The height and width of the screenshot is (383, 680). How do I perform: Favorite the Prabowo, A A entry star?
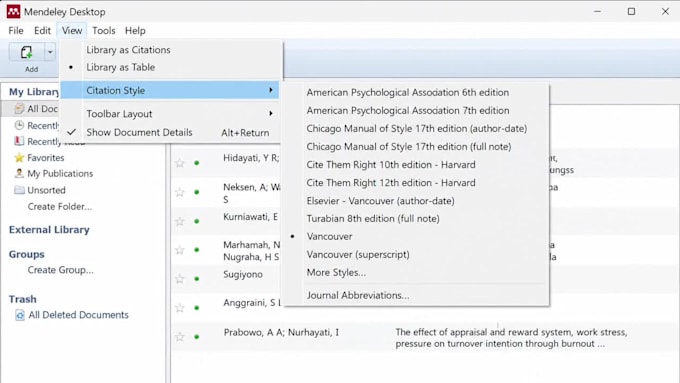[x=180, y=337]
